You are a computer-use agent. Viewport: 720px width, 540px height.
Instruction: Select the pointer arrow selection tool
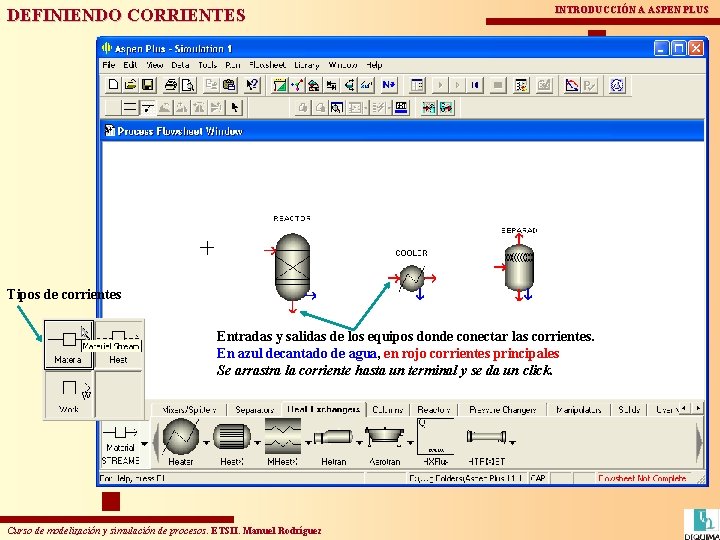coord(235,108)
